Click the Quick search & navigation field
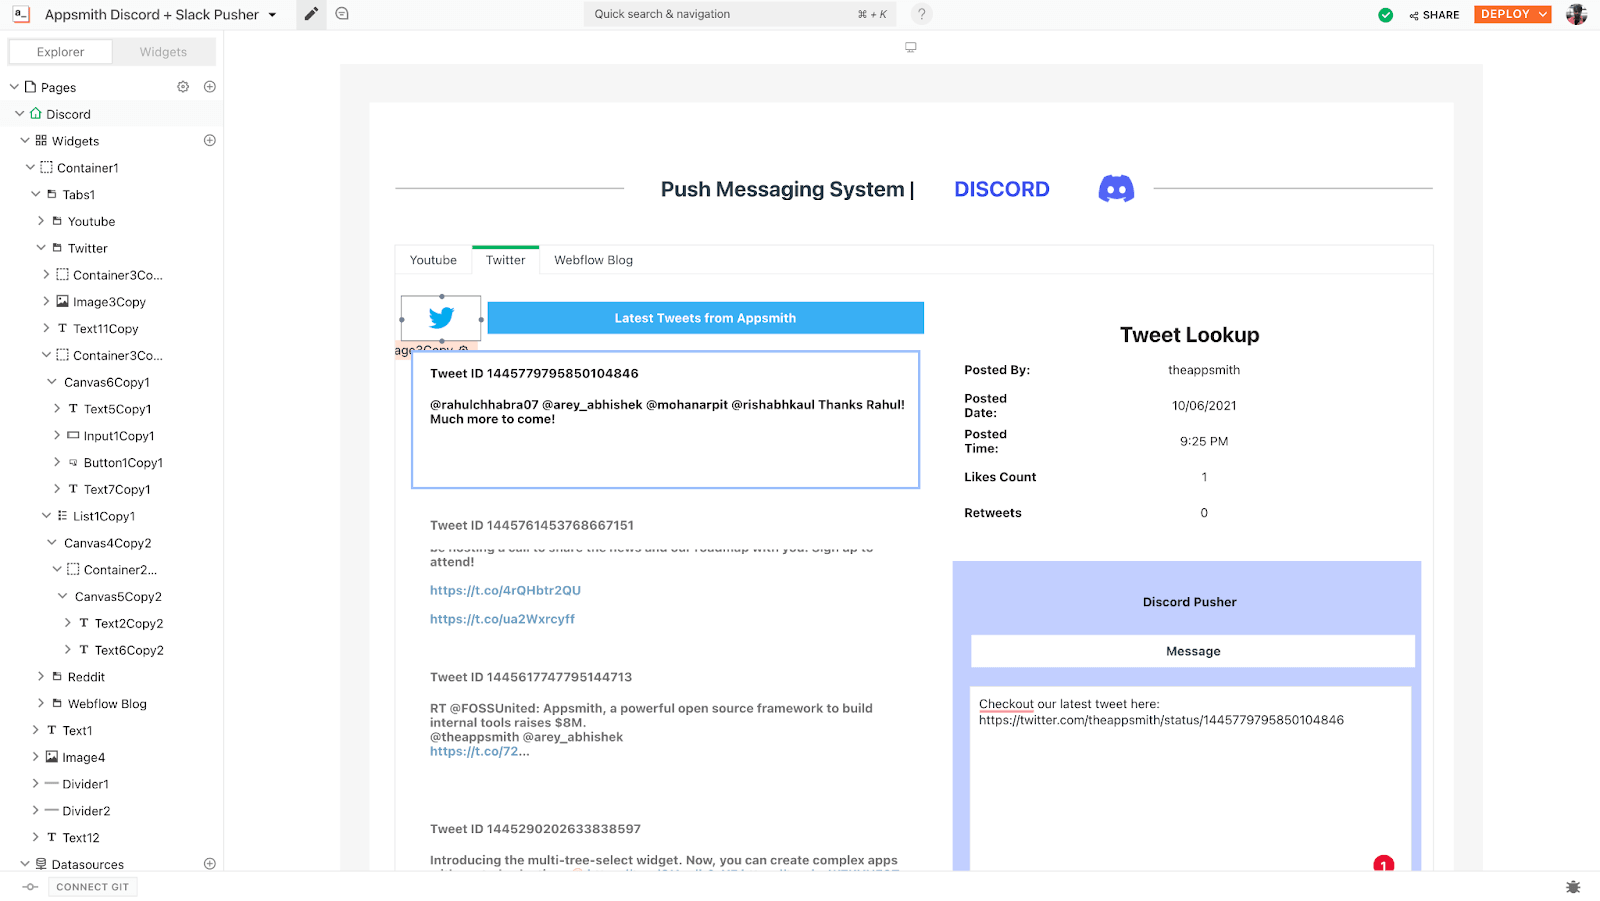 pyautogui.click(x=740, y=14)
